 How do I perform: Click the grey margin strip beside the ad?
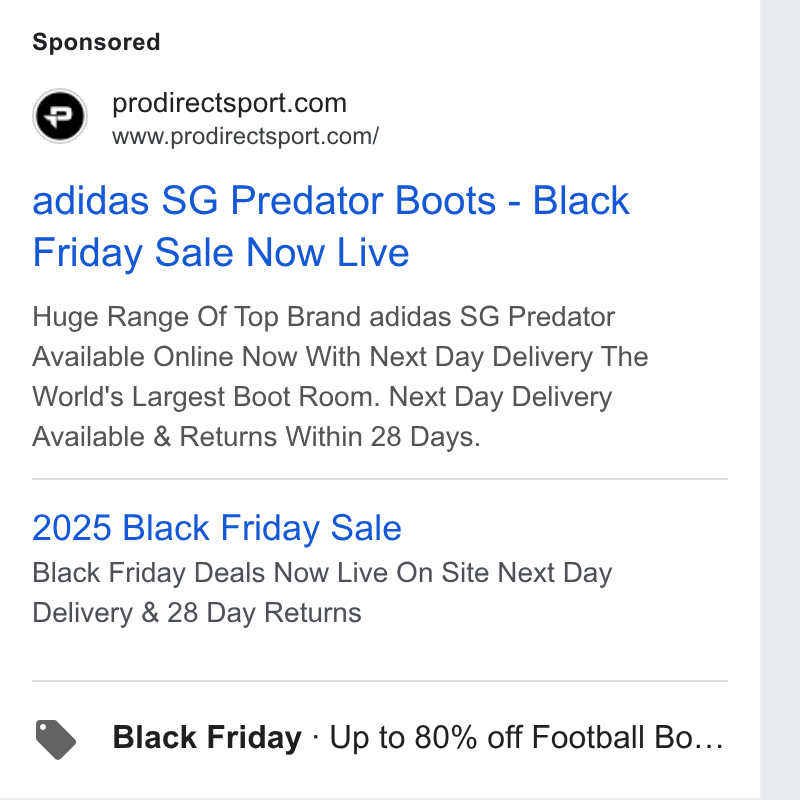(780, 400)
